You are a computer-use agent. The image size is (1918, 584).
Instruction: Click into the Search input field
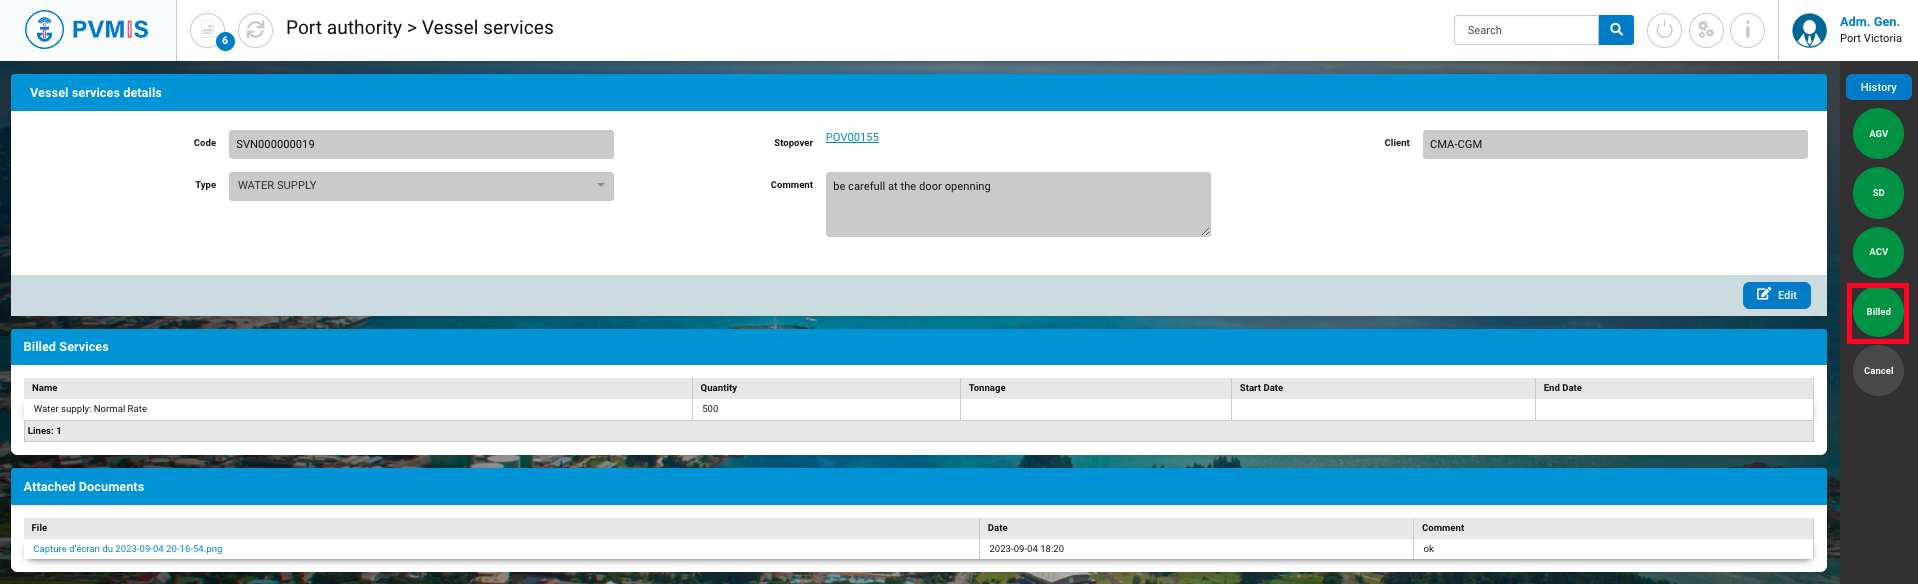tap(1526, 30)
